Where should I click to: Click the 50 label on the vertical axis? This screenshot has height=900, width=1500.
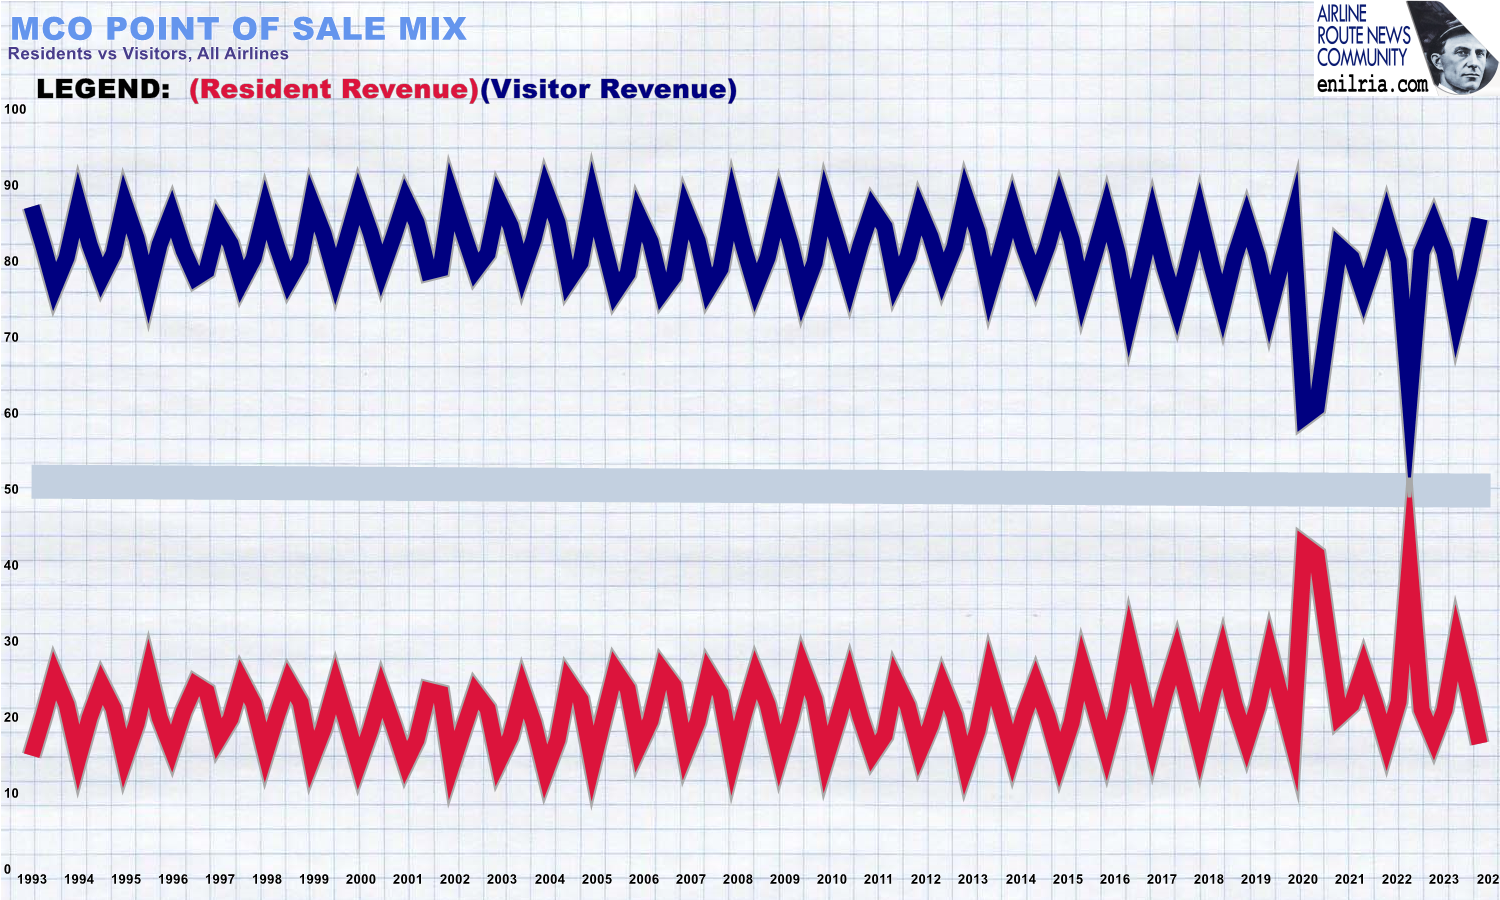coord(12,489)
